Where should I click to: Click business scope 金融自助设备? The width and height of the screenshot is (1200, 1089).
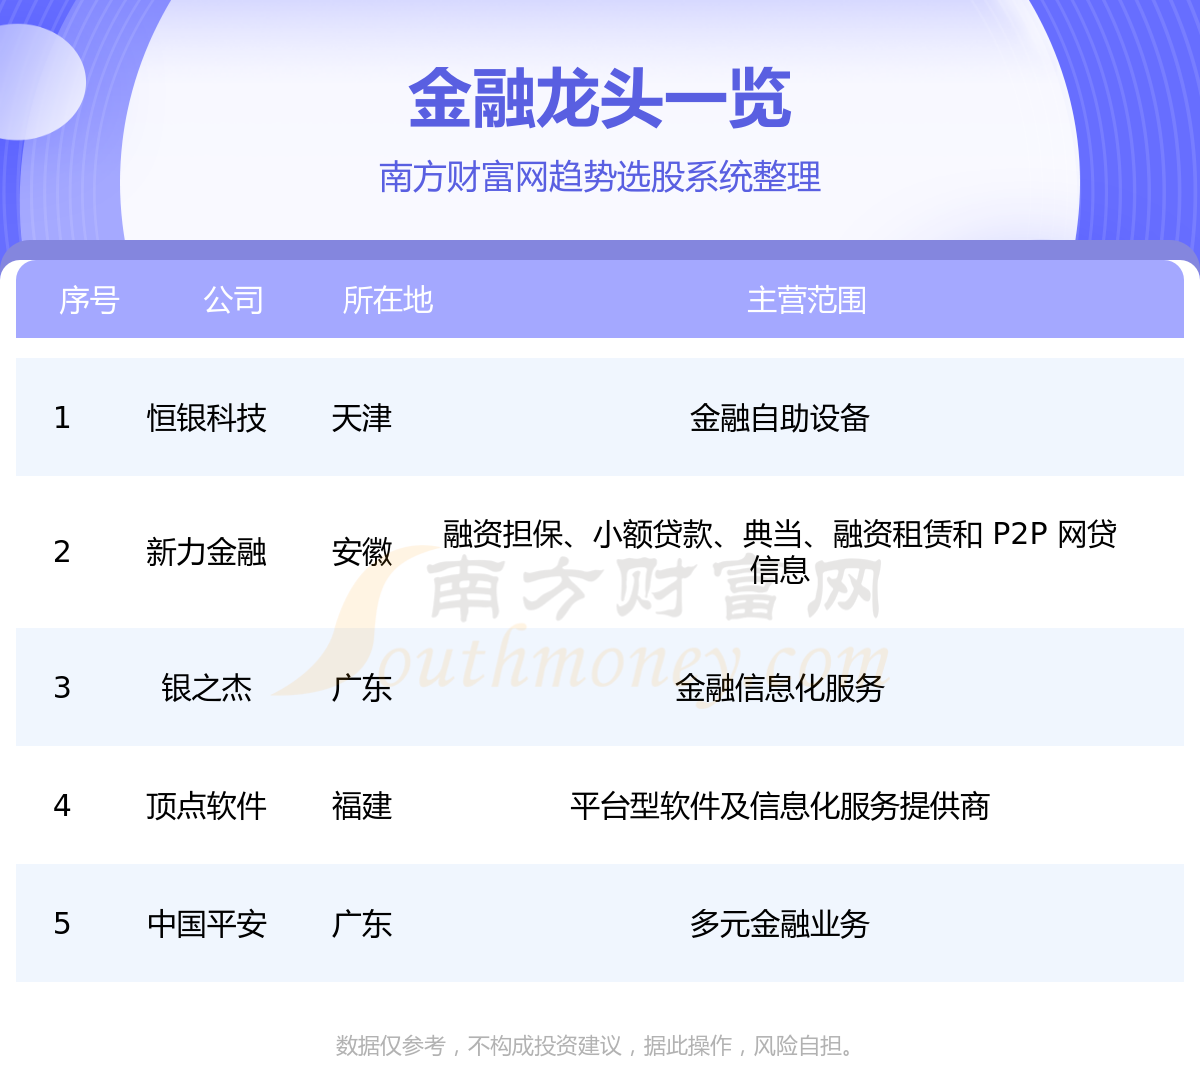[x=779, y=418]
